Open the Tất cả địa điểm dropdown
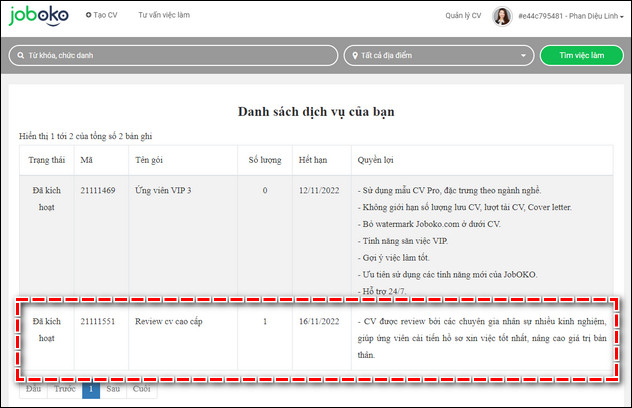632x408 pixels. point(440,55)
